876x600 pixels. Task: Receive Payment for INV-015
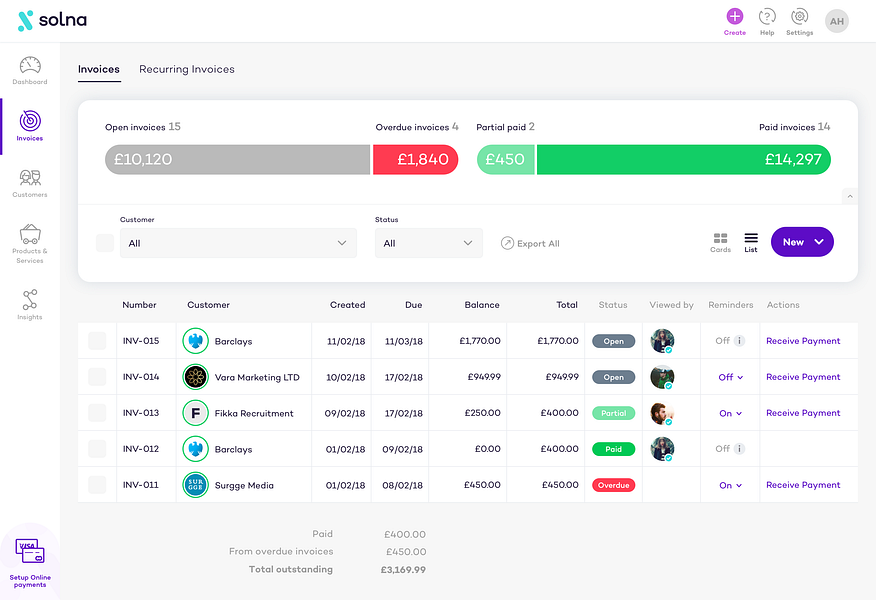[803, 341]
